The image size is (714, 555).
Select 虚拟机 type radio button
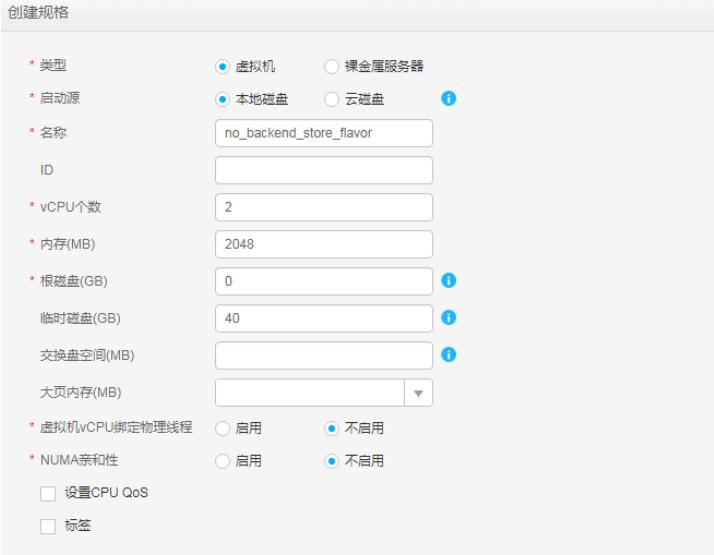(222, 66)
